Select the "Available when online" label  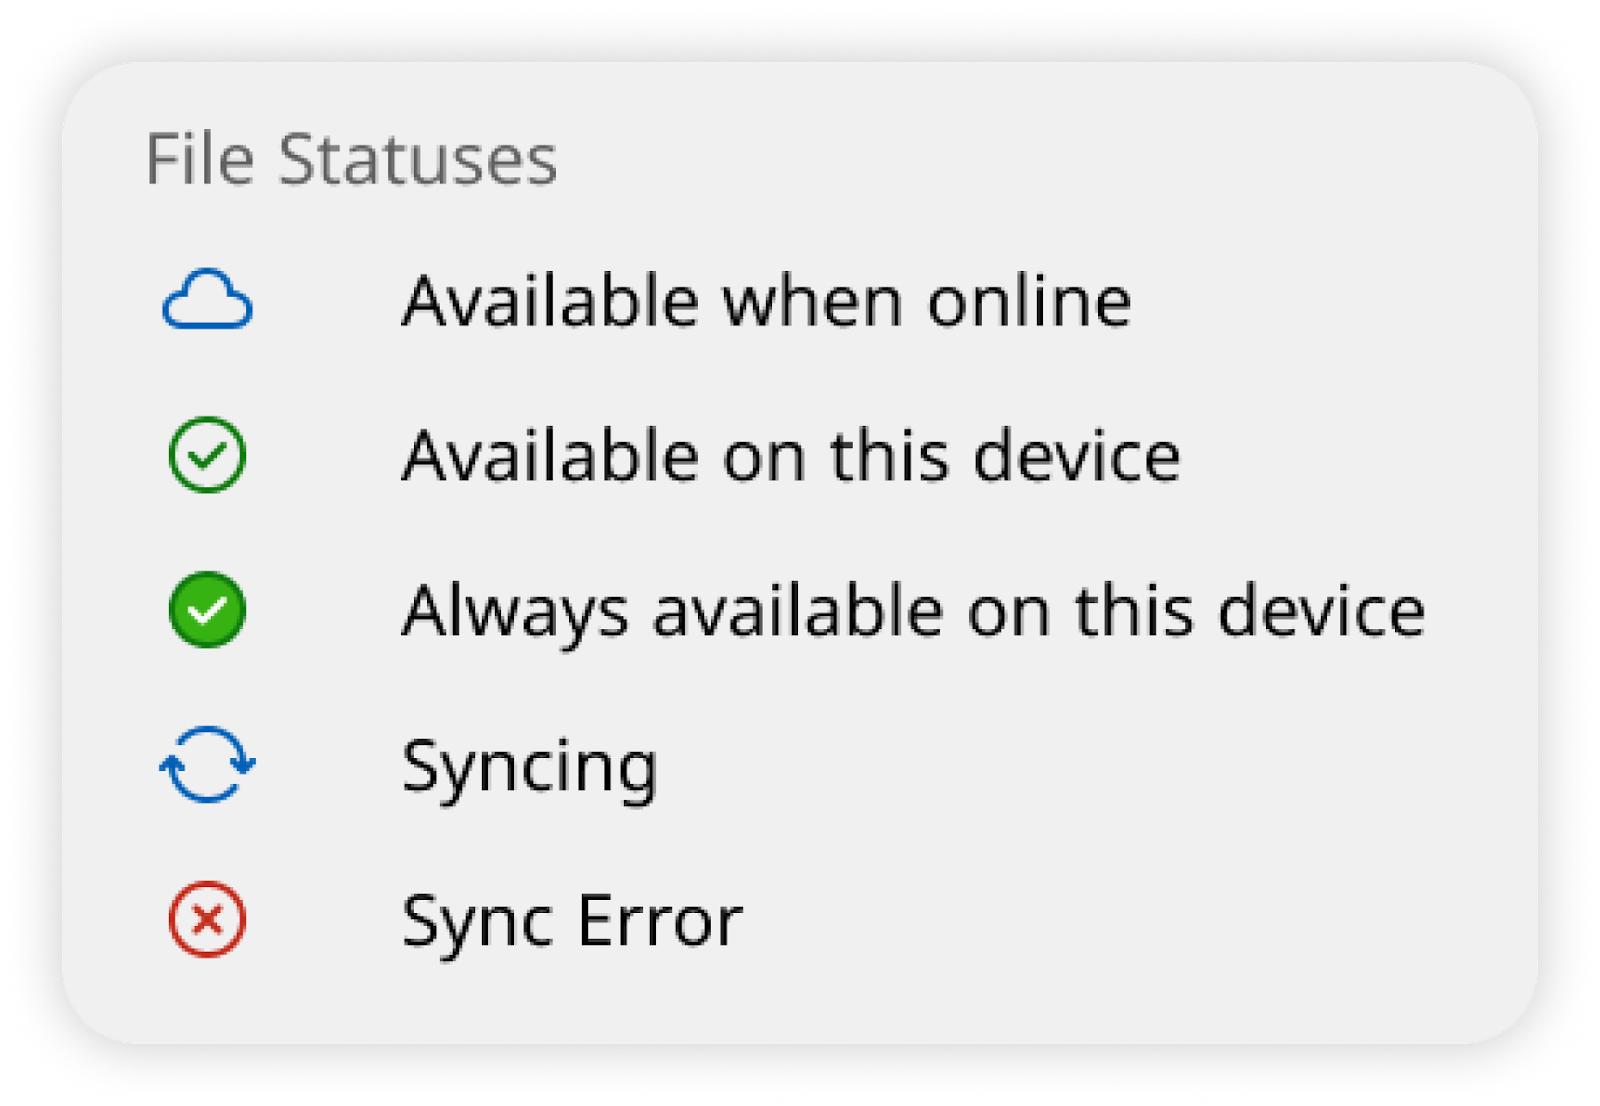coord(766,301)
